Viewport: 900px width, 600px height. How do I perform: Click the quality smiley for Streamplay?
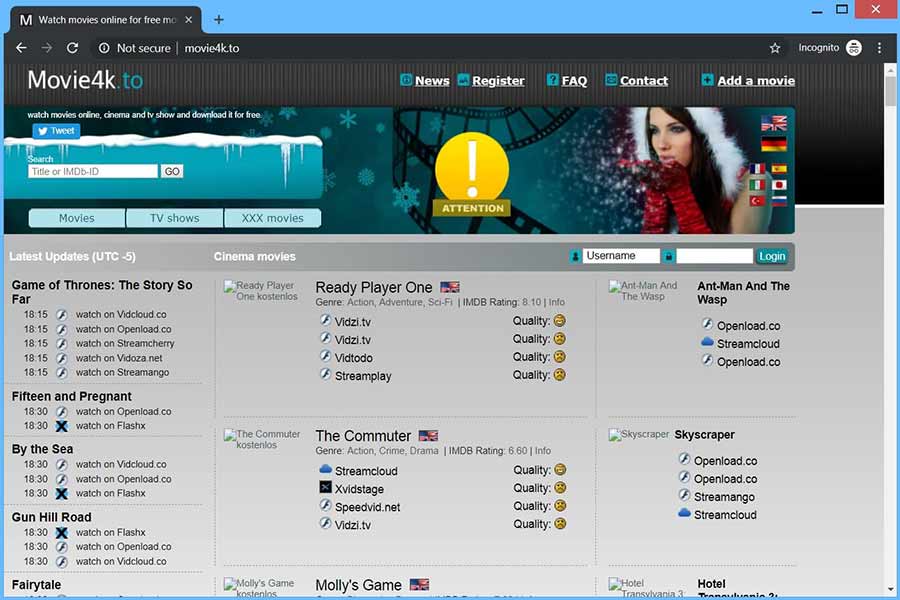pyautogui.click(x=560, y=375)
